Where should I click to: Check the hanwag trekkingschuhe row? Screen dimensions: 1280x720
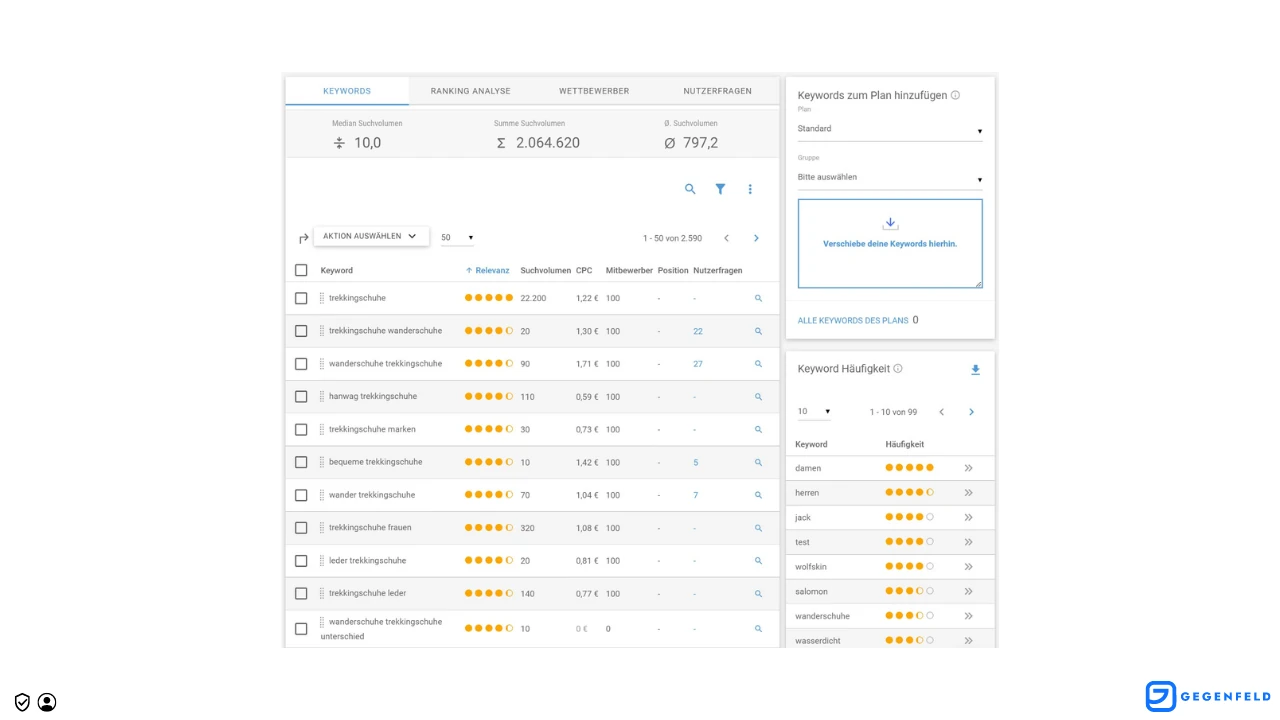click(301, 397)
